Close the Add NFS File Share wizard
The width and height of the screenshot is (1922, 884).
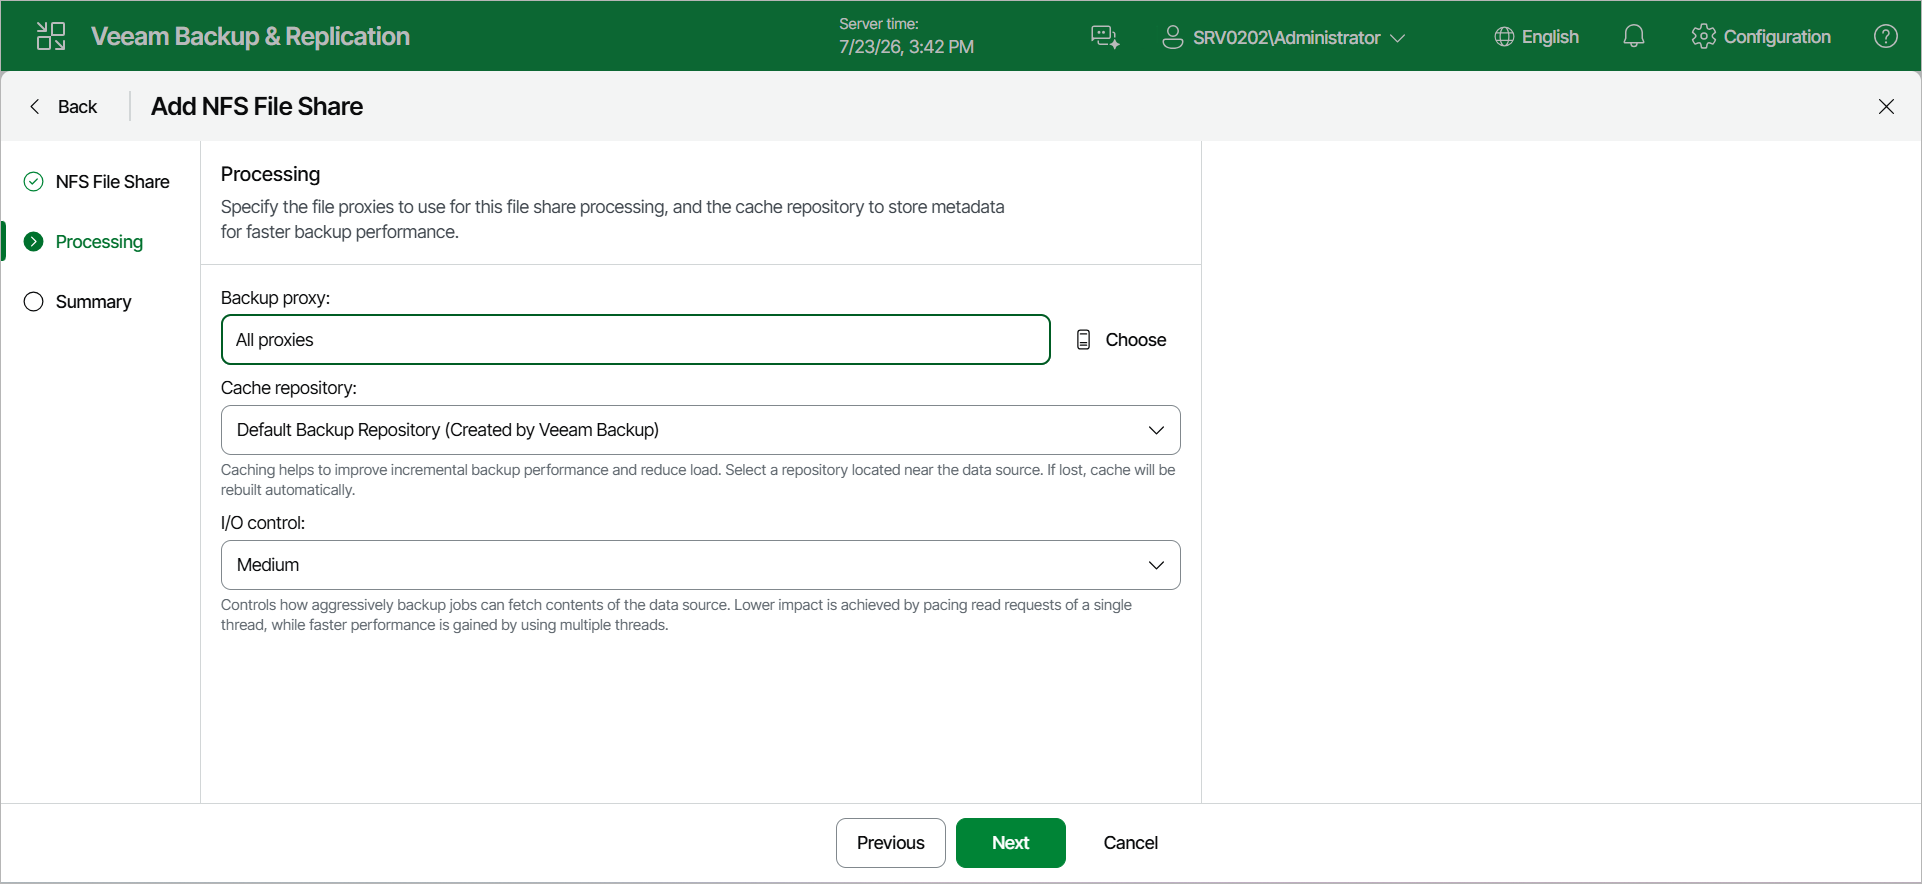[x=1886, y=106]
